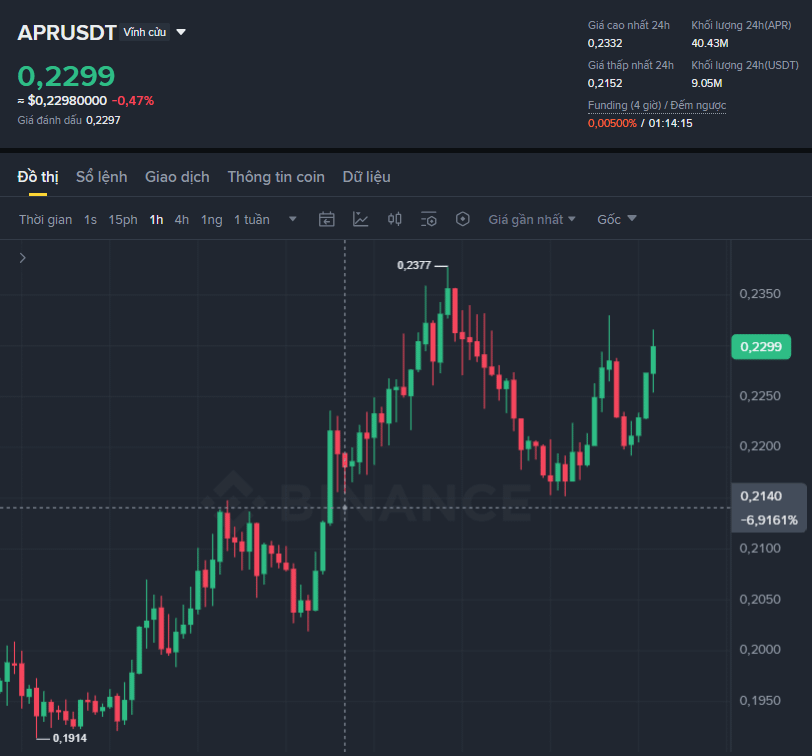
Task: Click the Vĩnh cửu contract type badge
Action: click(144, 32)
